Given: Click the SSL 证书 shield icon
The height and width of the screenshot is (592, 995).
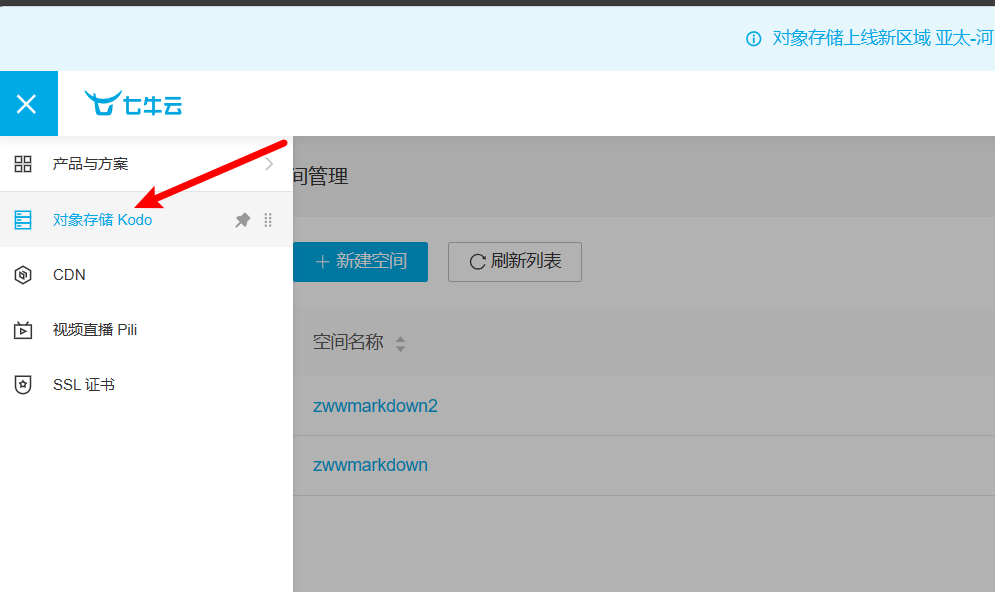Looking at the screenshot, I should pos(23,385).
